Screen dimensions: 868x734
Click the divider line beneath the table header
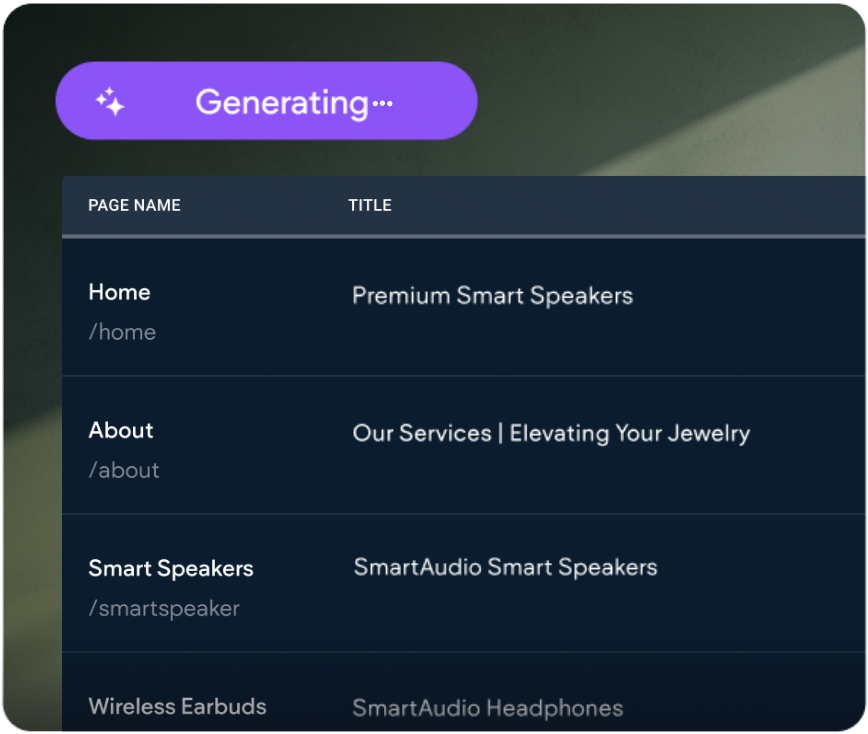tap(460, 236)
